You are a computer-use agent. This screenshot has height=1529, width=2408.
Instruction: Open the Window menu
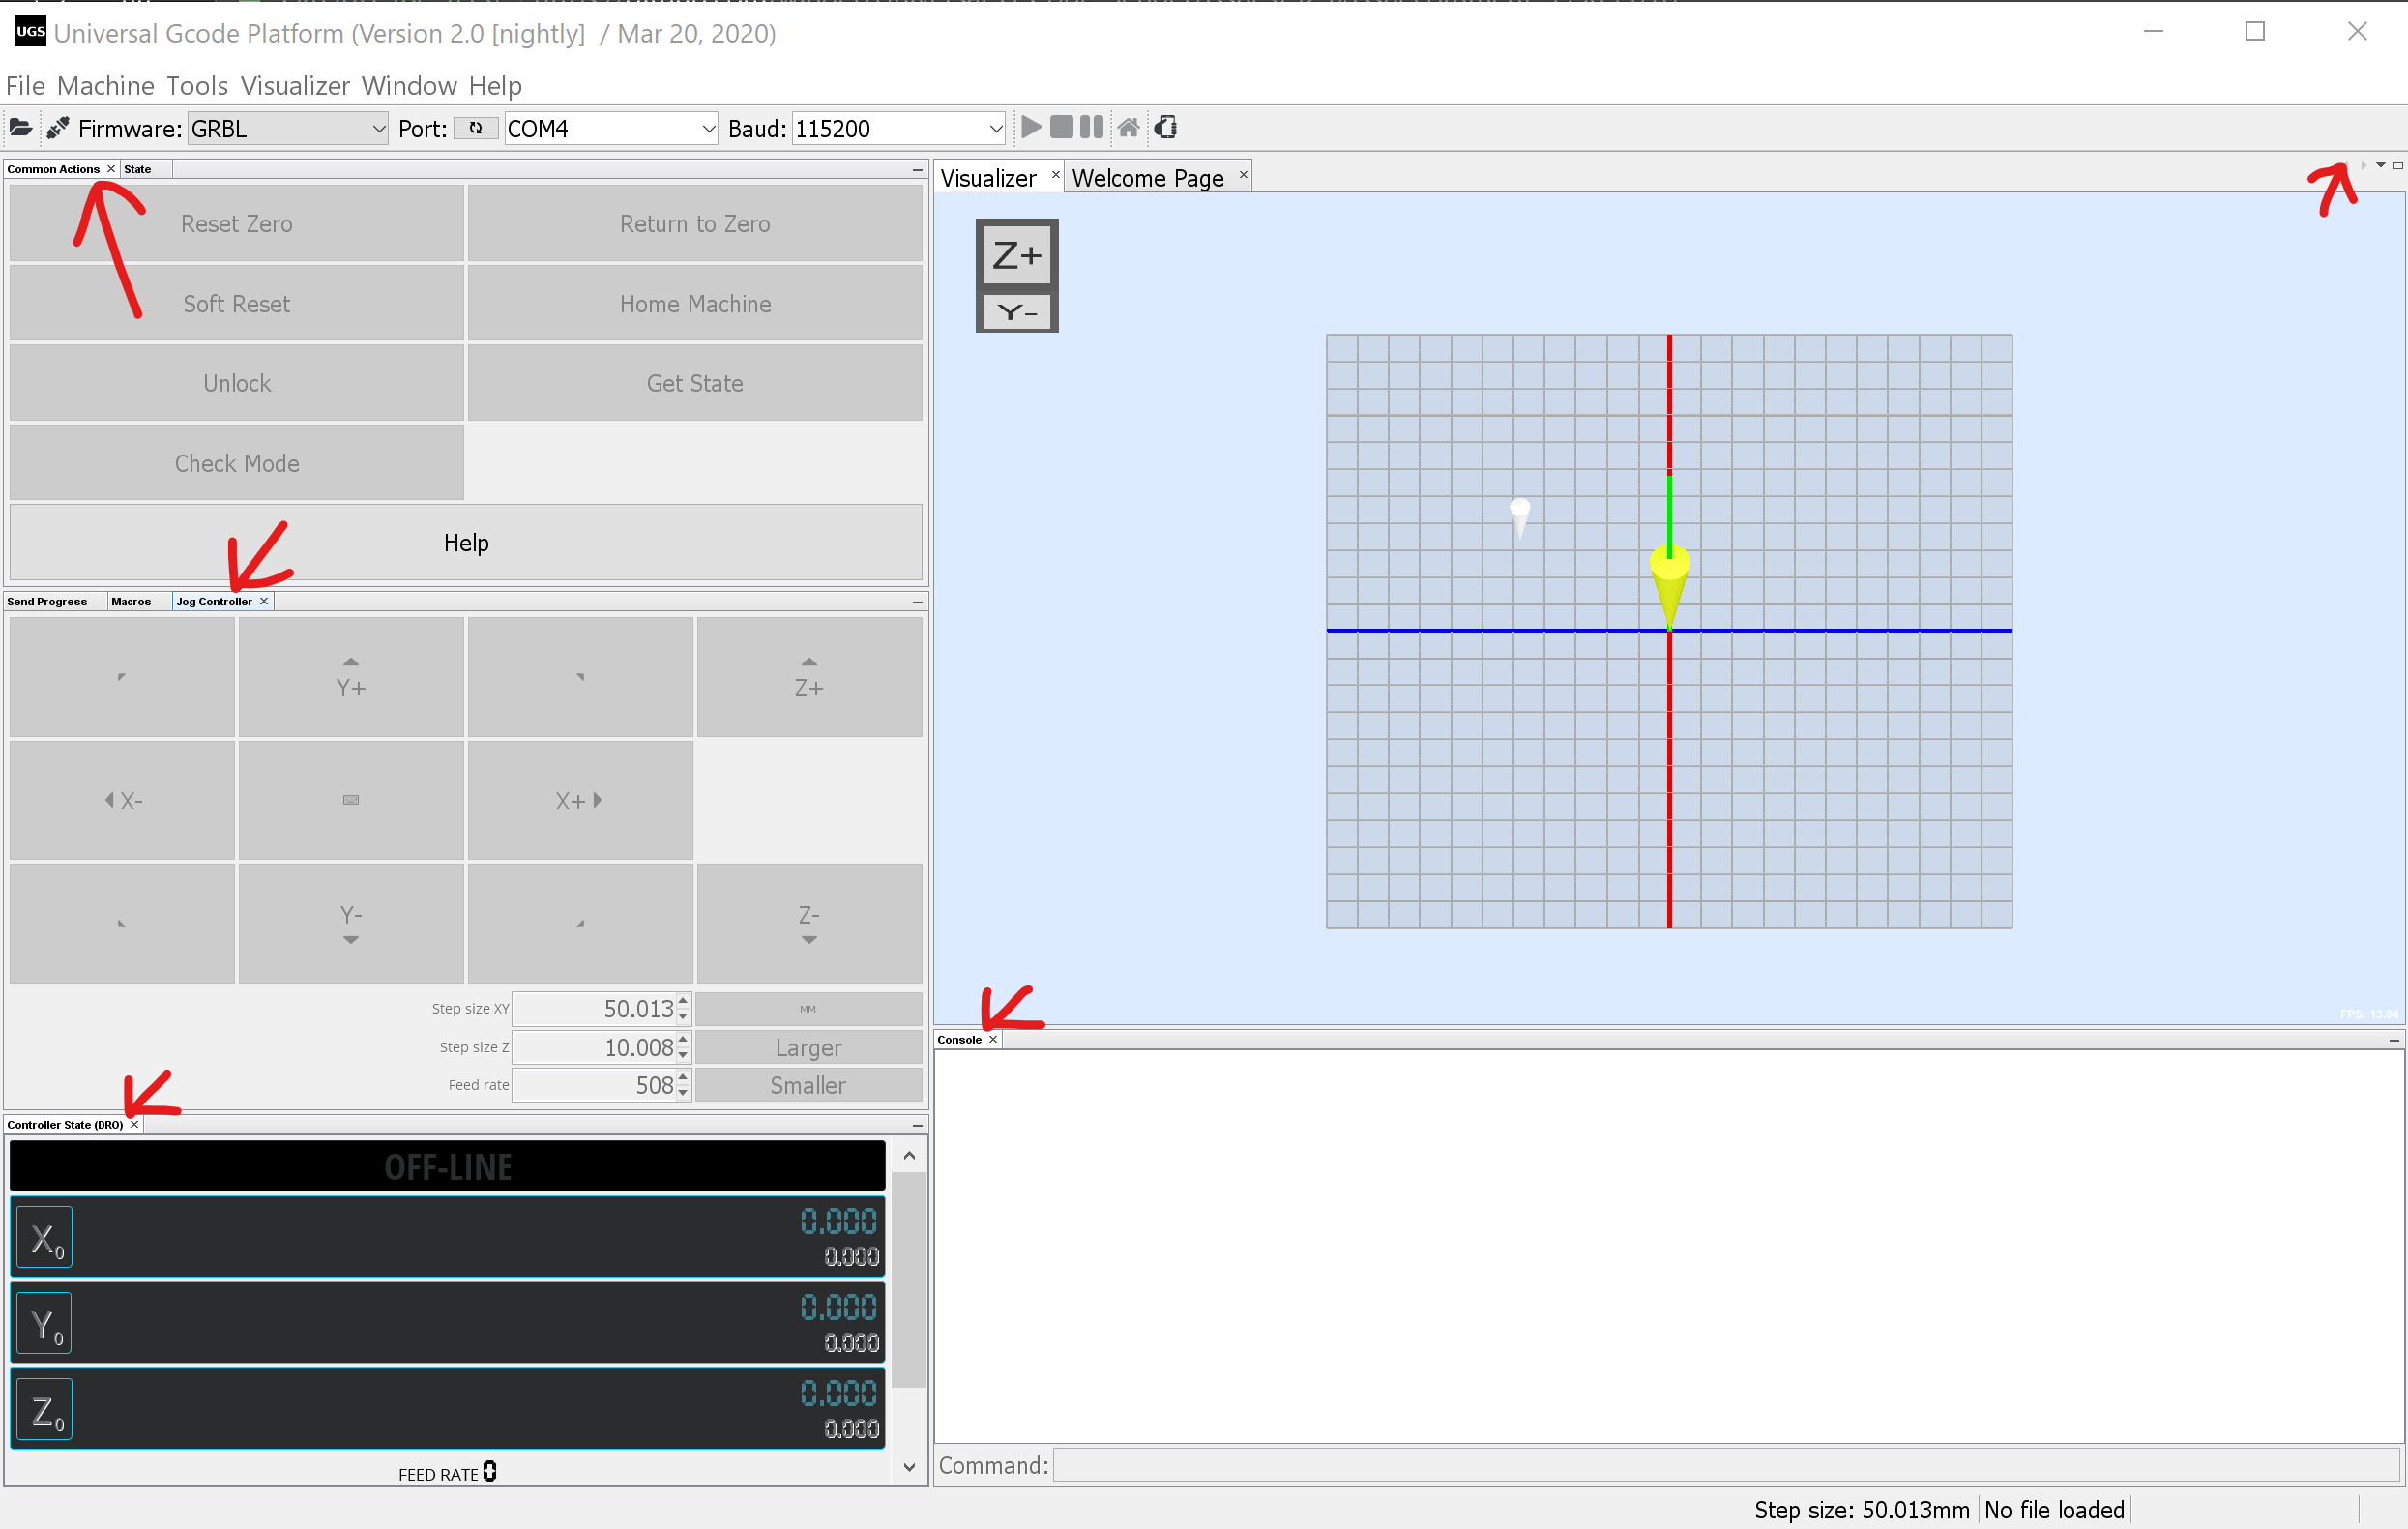(409, 86)
